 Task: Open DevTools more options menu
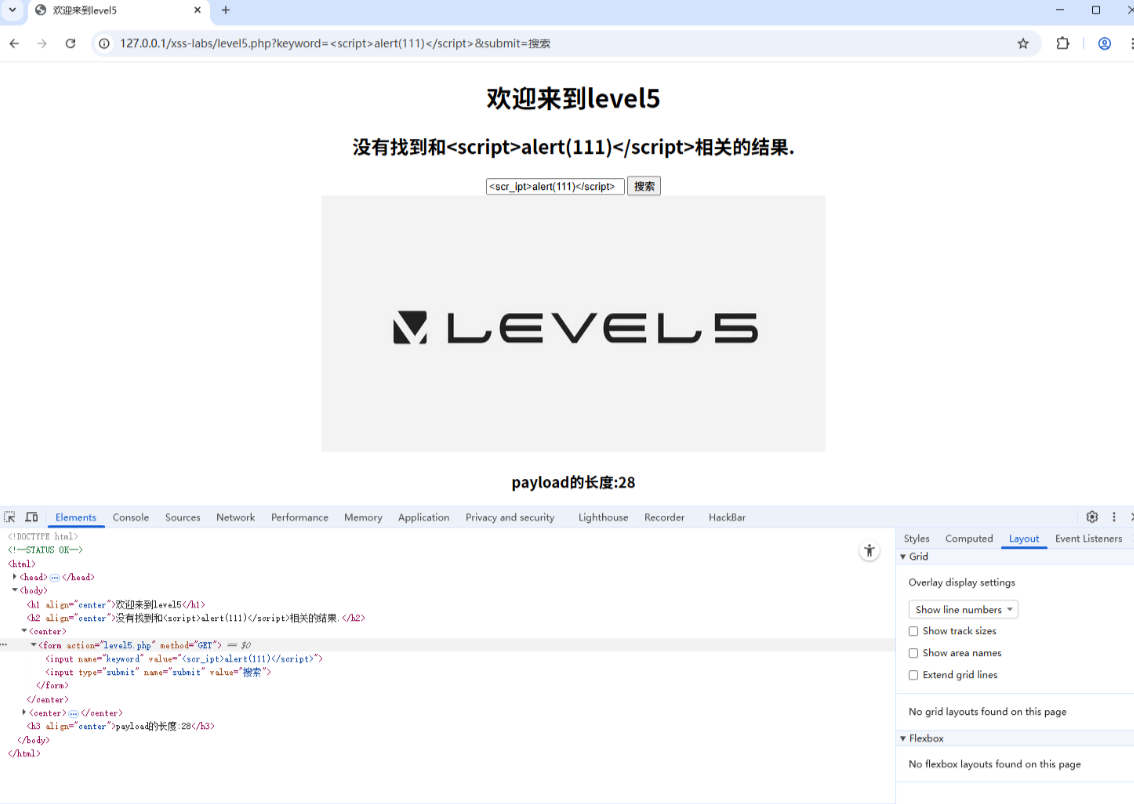point(1114,517)
